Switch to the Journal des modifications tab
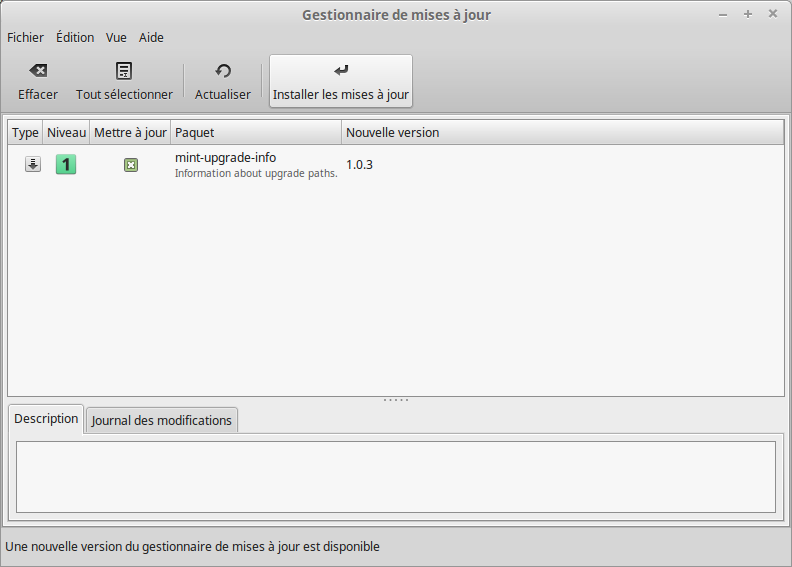 (x=162, y=421)
